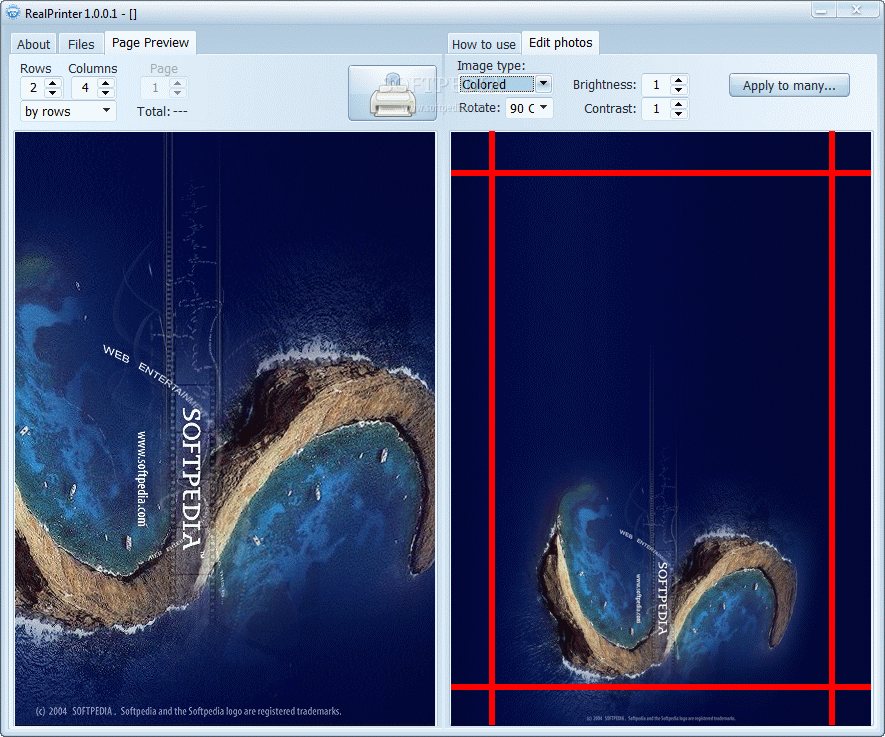Select the Edit photos tab
Screen dimensions: 885x737
(x=560, y=43)
